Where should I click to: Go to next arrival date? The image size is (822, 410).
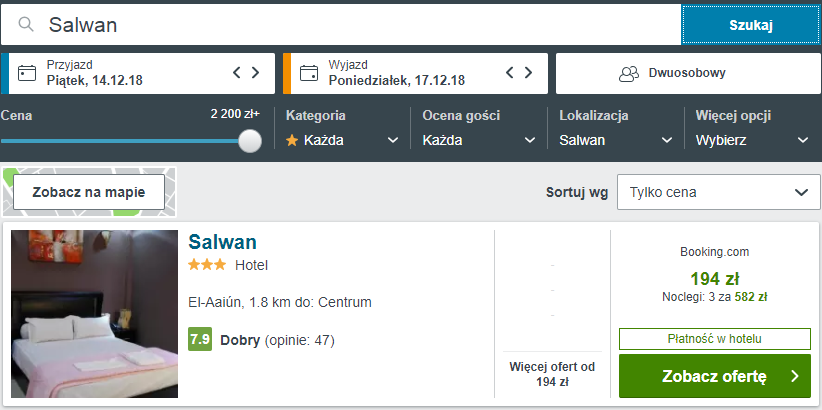coord(256,72)
